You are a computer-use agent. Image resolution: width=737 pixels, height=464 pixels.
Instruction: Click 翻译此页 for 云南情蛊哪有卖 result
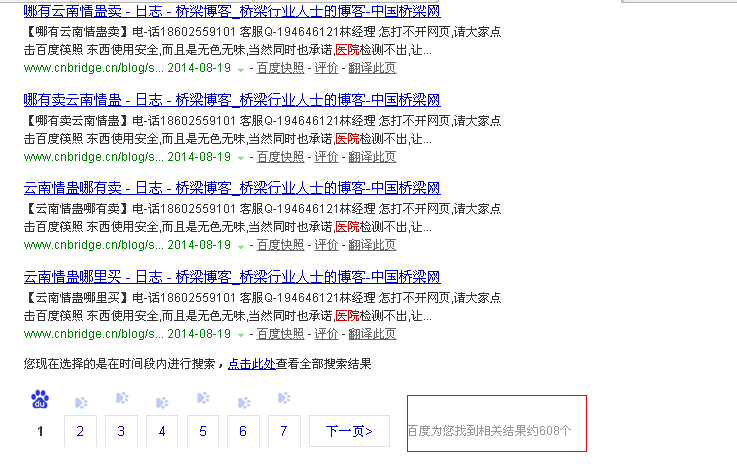(372, 245)
